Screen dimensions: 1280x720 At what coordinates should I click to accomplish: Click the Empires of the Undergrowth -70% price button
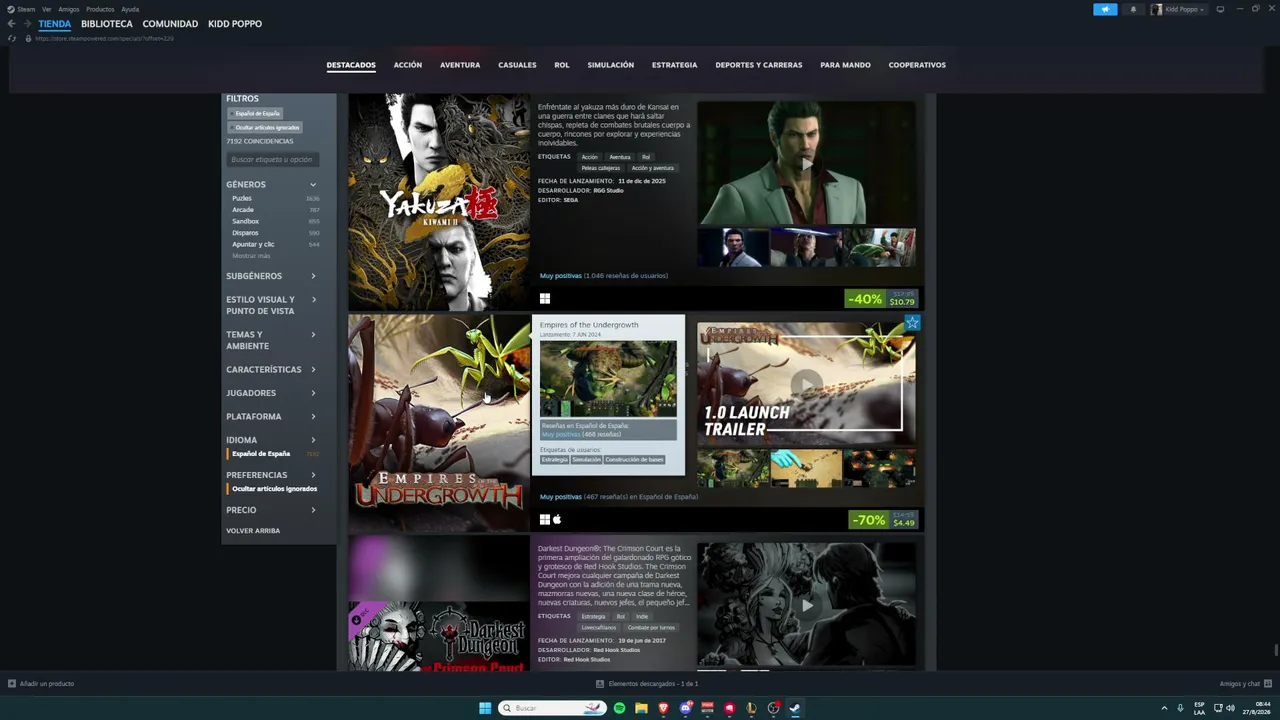(883, 520)
